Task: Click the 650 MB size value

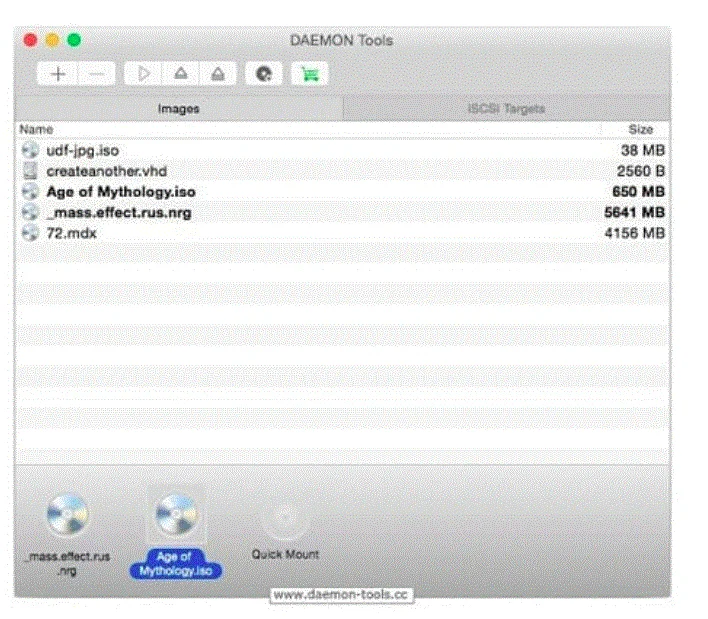Action: (638, 192)
